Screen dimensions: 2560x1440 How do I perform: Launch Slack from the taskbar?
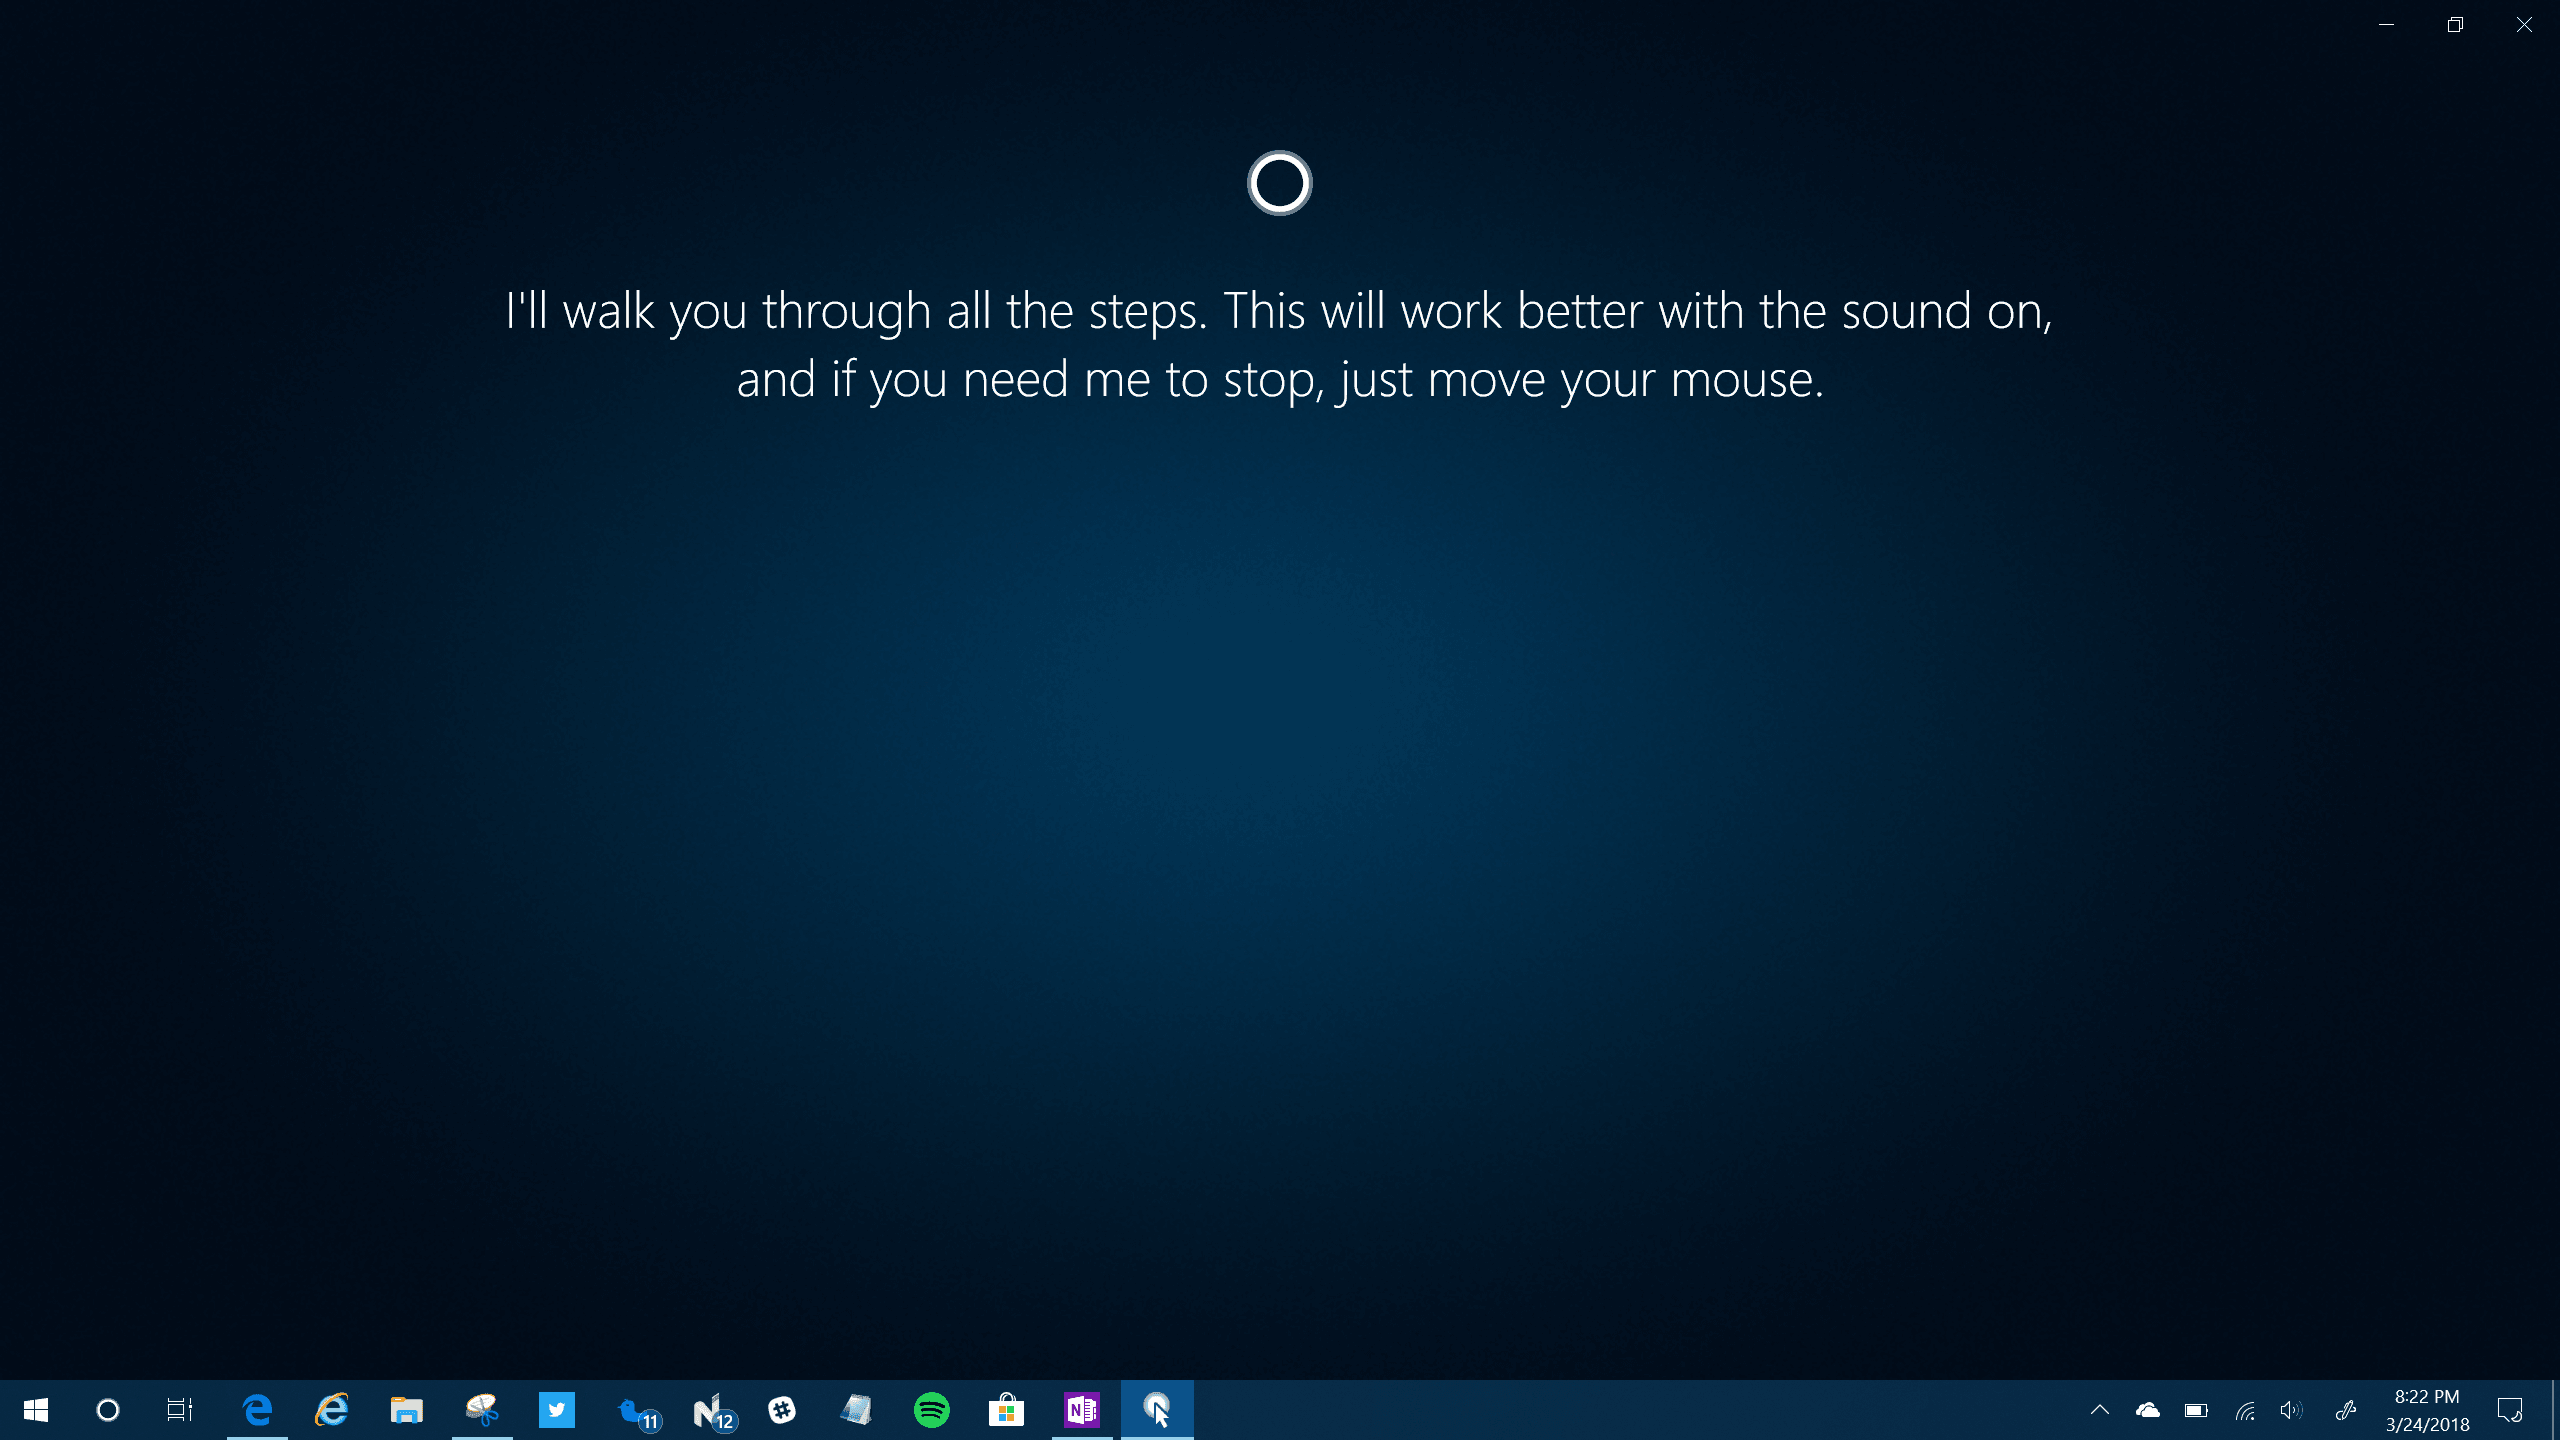[782, 1410]
